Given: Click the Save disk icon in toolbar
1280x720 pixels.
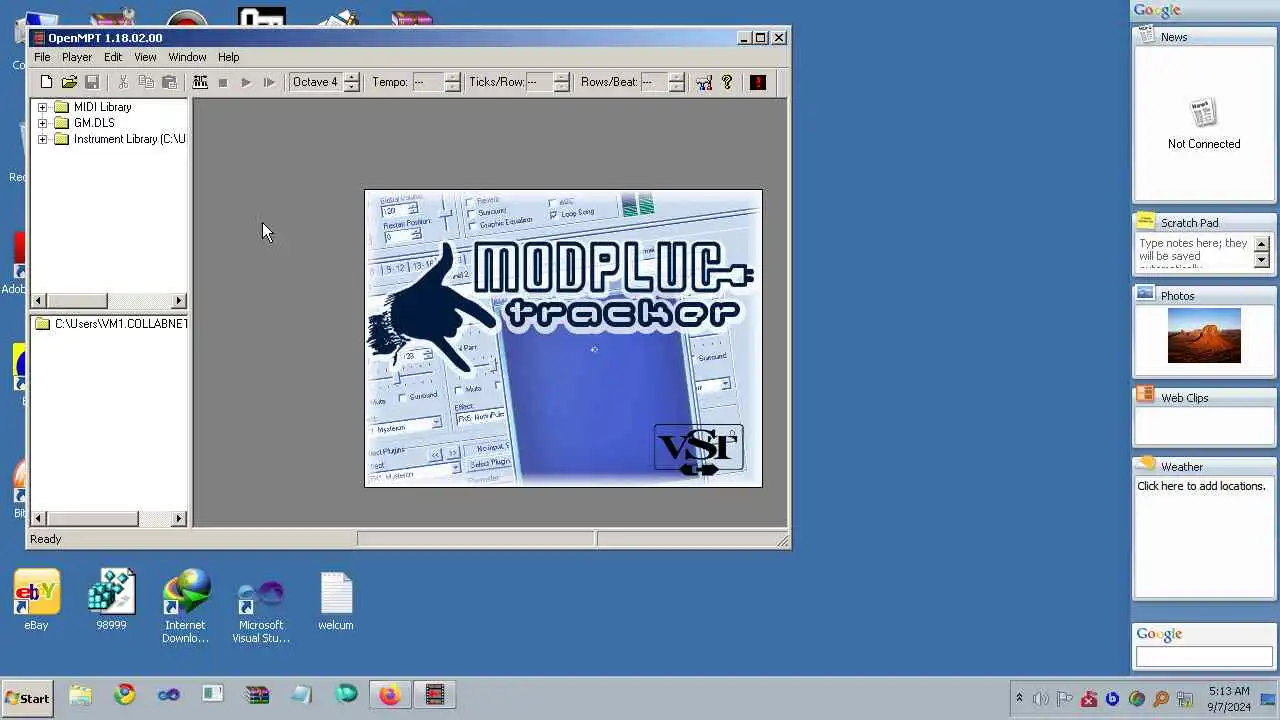Looking at the screenshot, I should (x=92, y=82).
